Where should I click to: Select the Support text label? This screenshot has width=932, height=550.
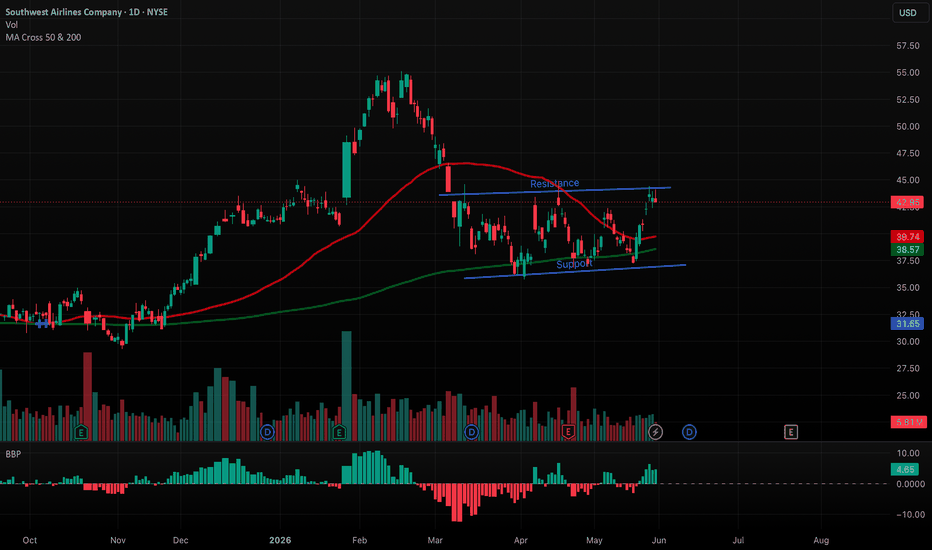(x=574, y=264)
